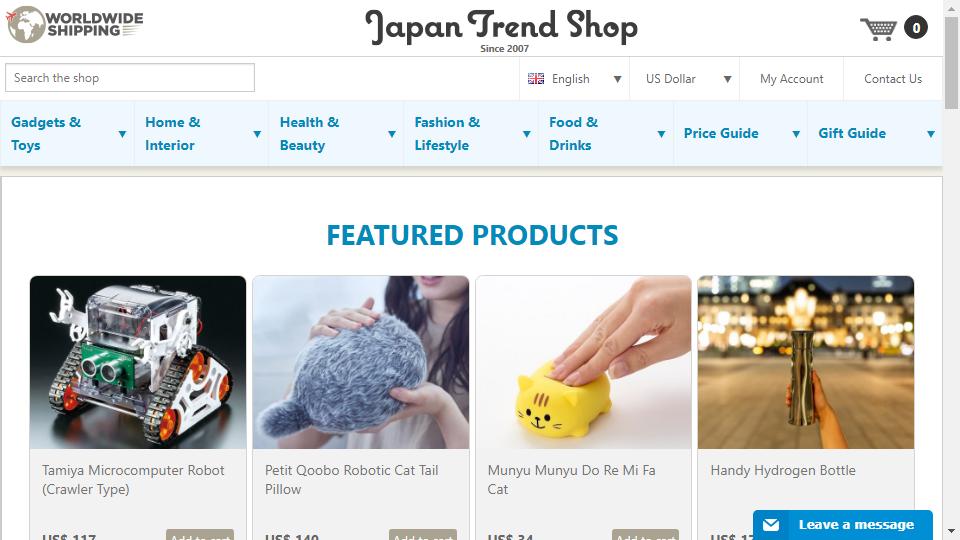Click the envelope icon in Leave a message
The width and height of the screenshot is (960, 540).
coord(771,525)
